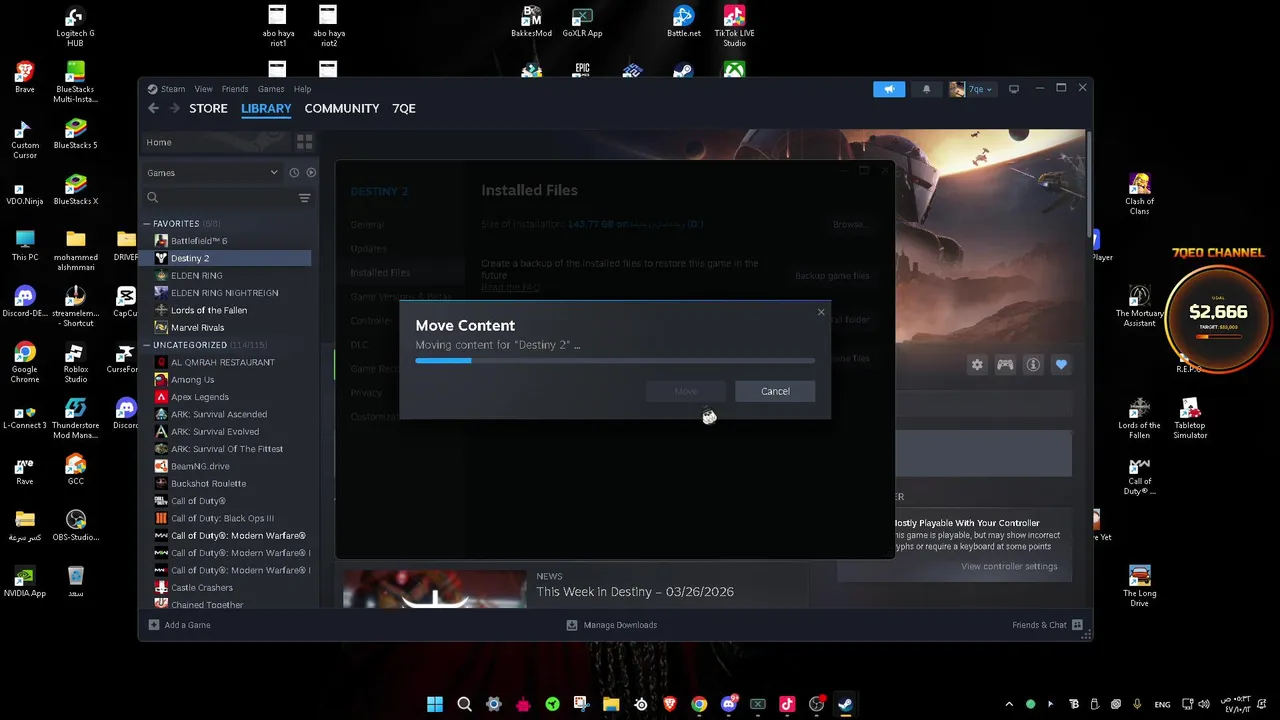
Task: Click the Move Content progress bar
Action: (x=615, y=361)
